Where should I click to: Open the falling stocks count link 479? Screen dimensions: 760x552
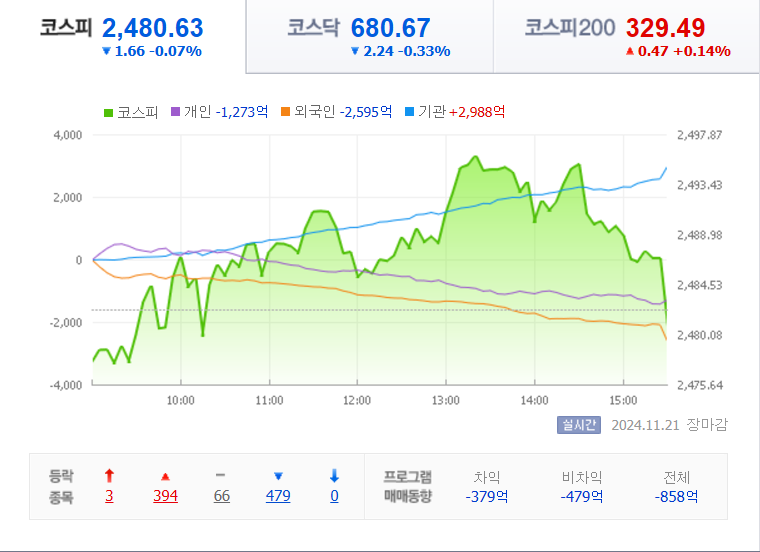tap(278, 496)
